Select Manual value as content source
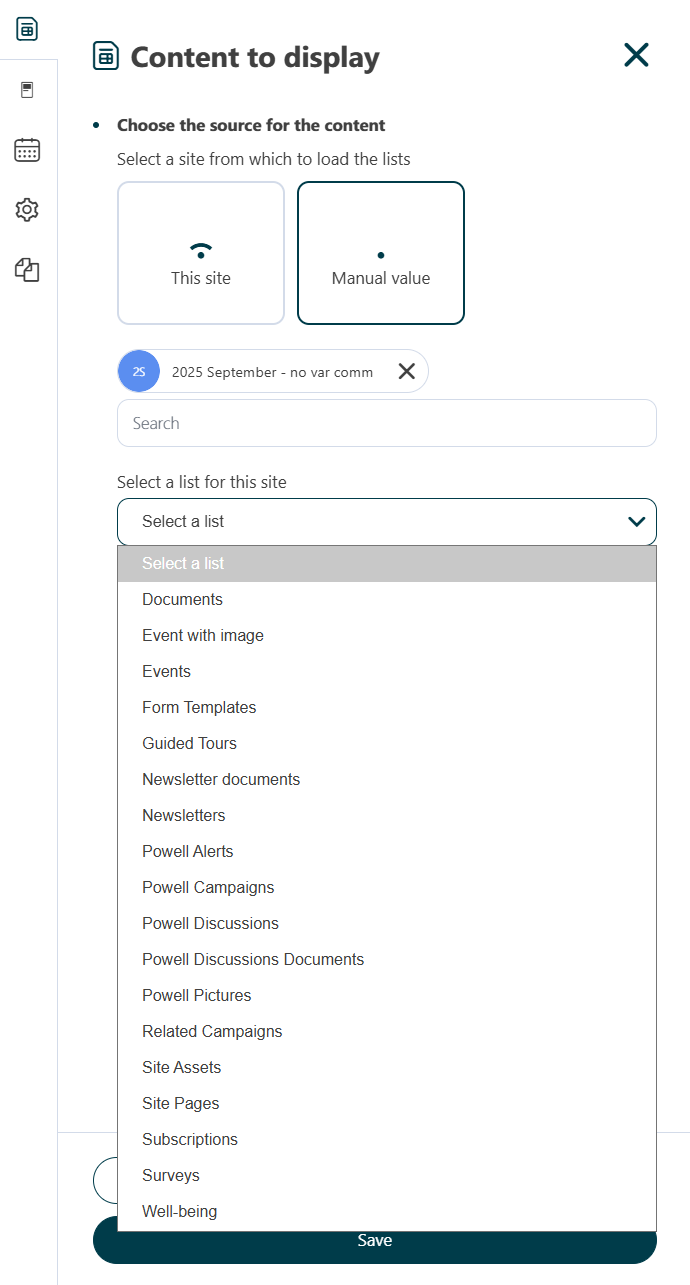This screenshot has width=690, height=1285. (380, 252)
